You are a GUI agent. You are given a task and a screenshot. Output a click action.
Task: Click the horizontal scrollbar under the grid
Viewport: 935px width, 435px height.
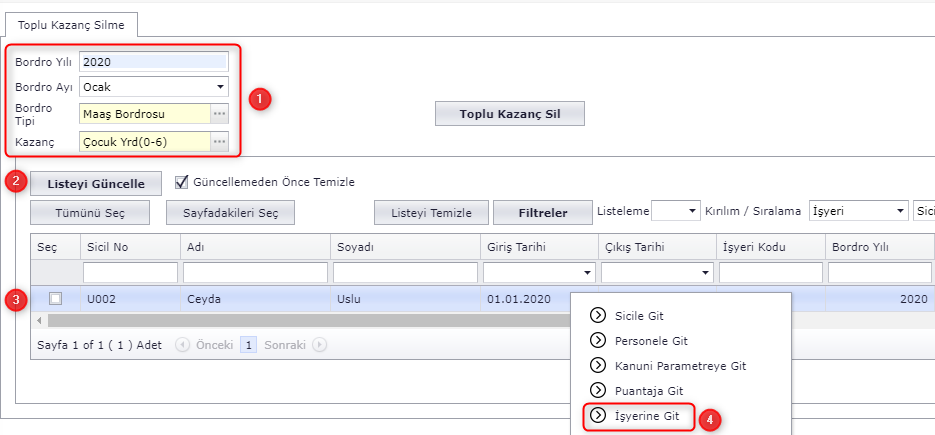pyautogui.click(x=300, y=321)
